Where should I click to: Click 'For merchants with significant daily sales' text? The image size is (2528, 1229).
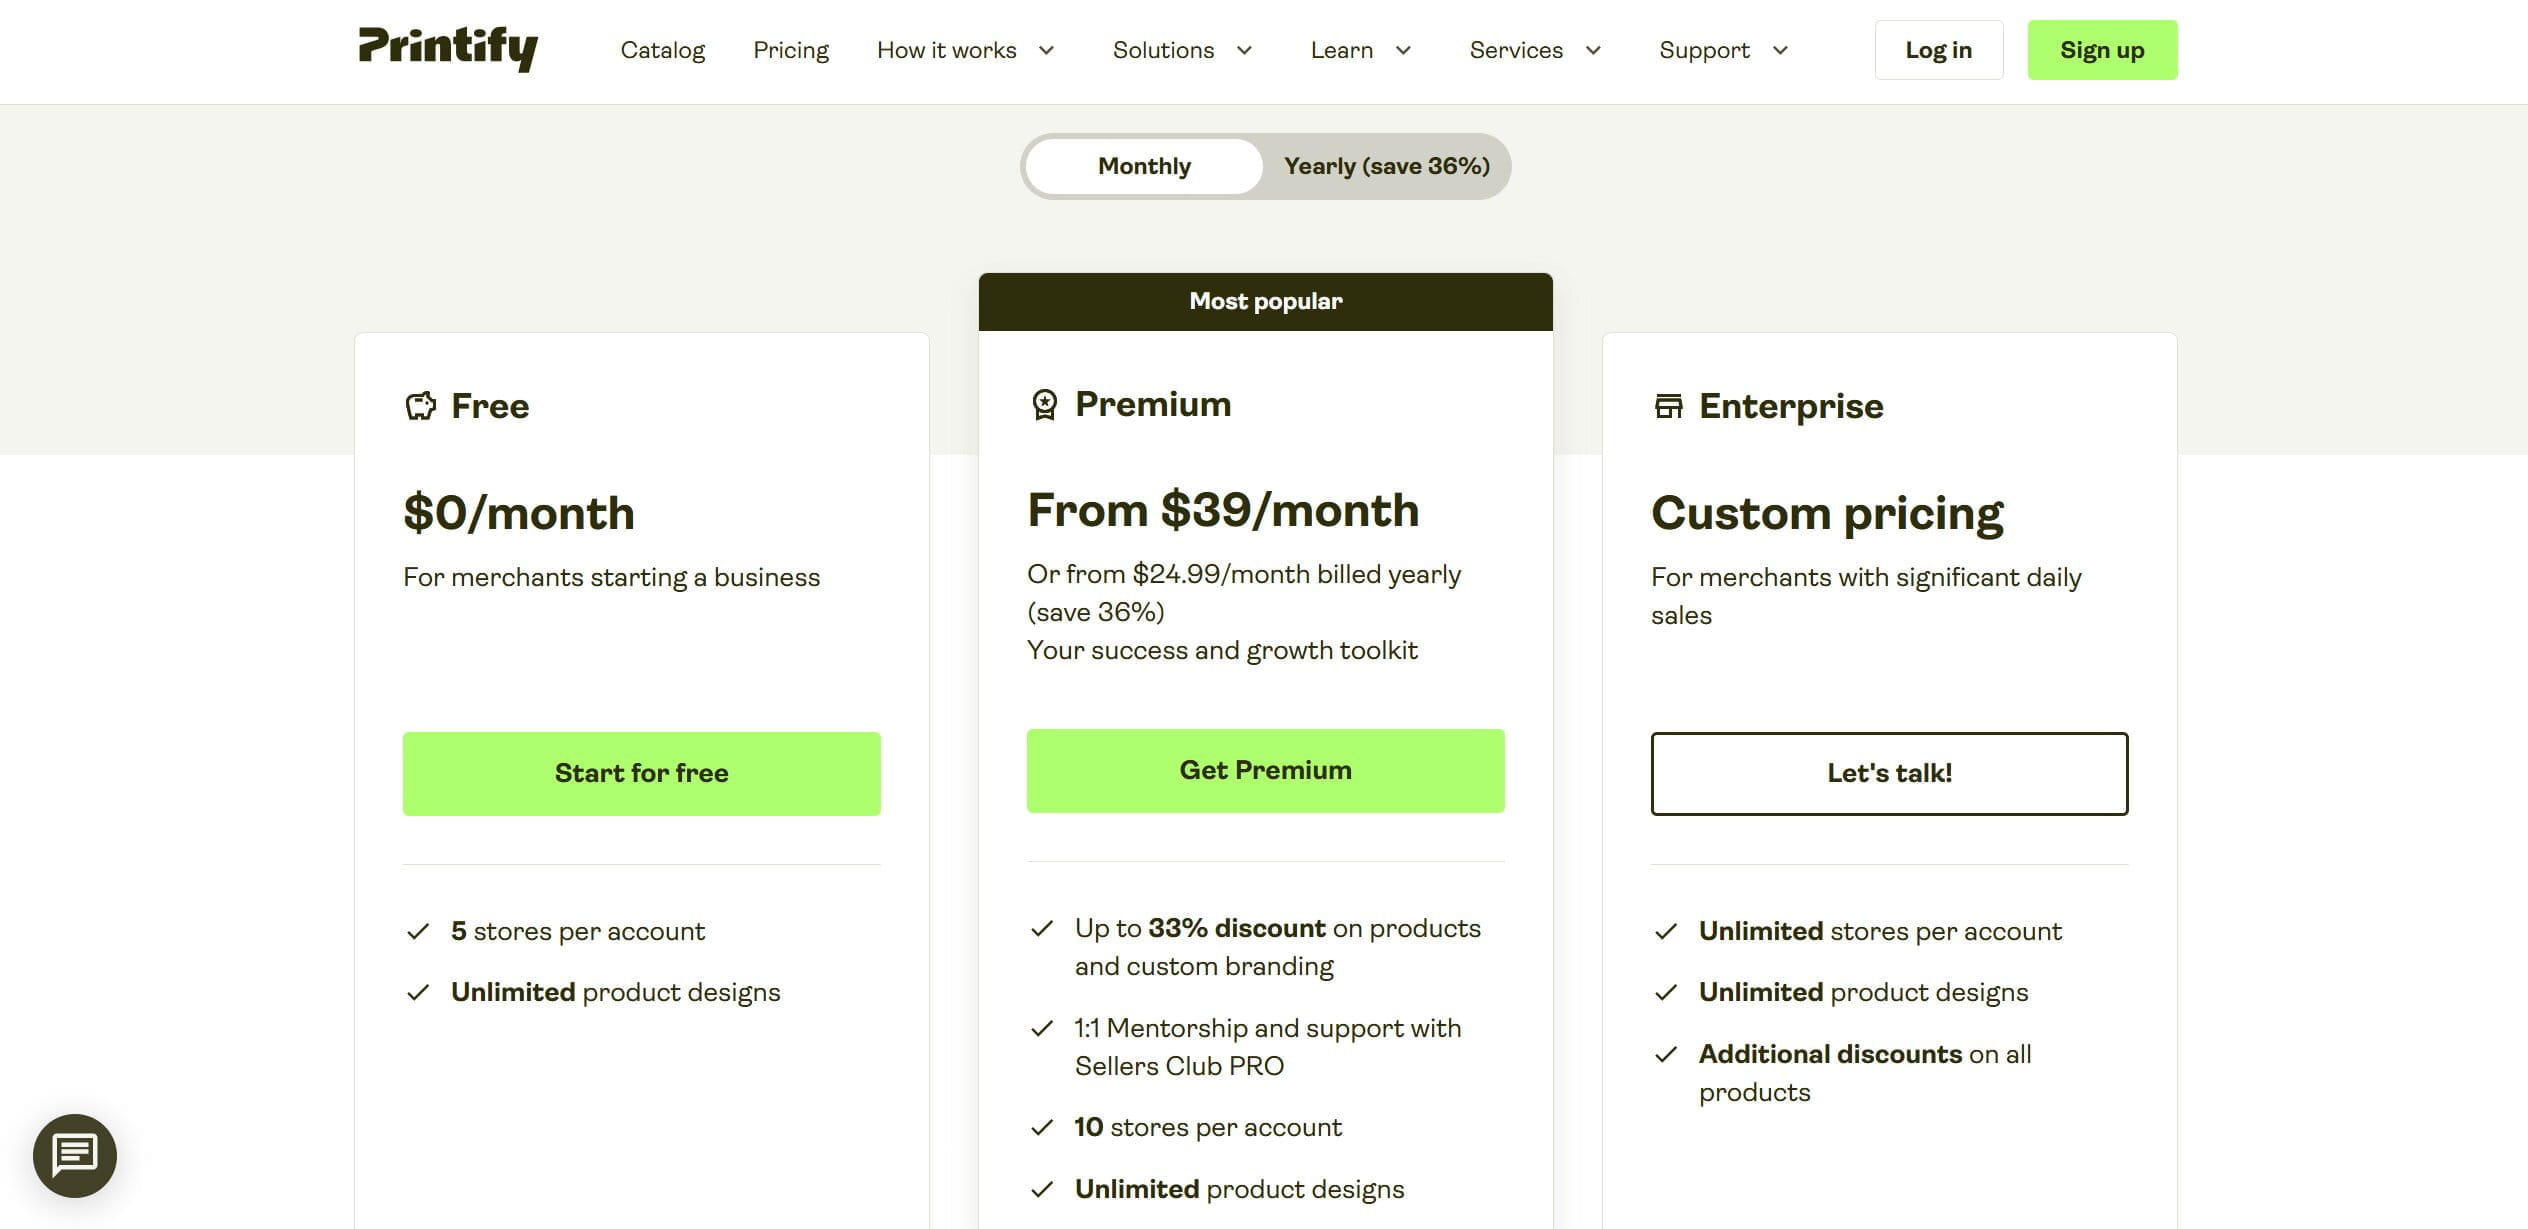click(x=1866, y=596)
